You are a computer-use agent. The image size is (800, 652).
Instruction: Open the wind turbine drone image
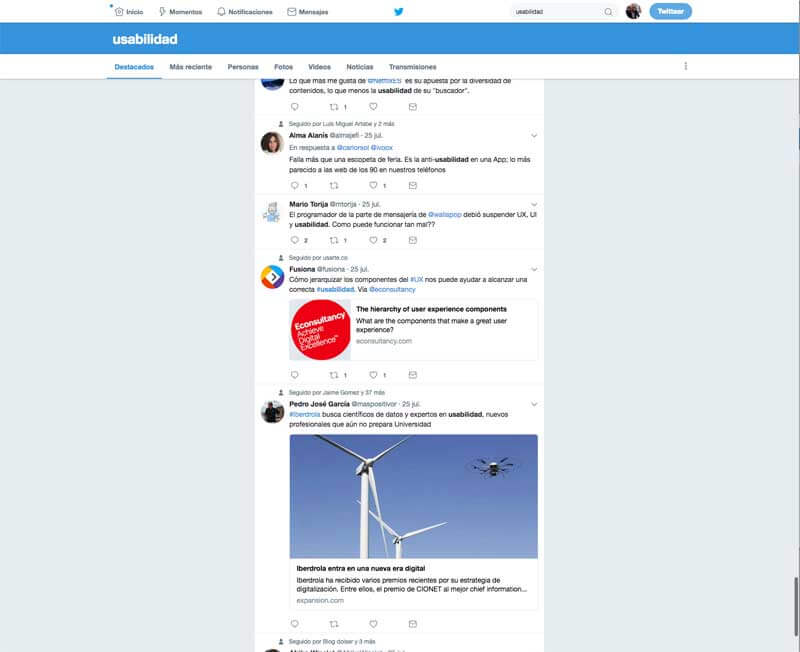pos(413,496)
